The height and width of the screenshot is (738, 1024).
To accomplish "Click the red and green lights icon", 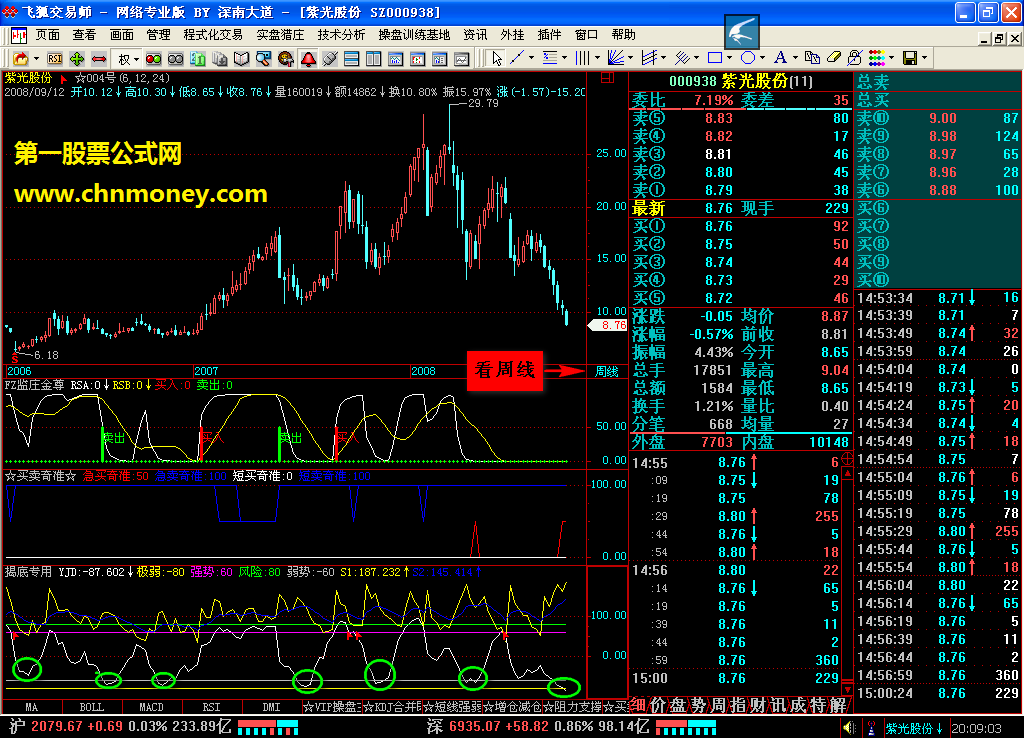I will click(x=153, y=59).
